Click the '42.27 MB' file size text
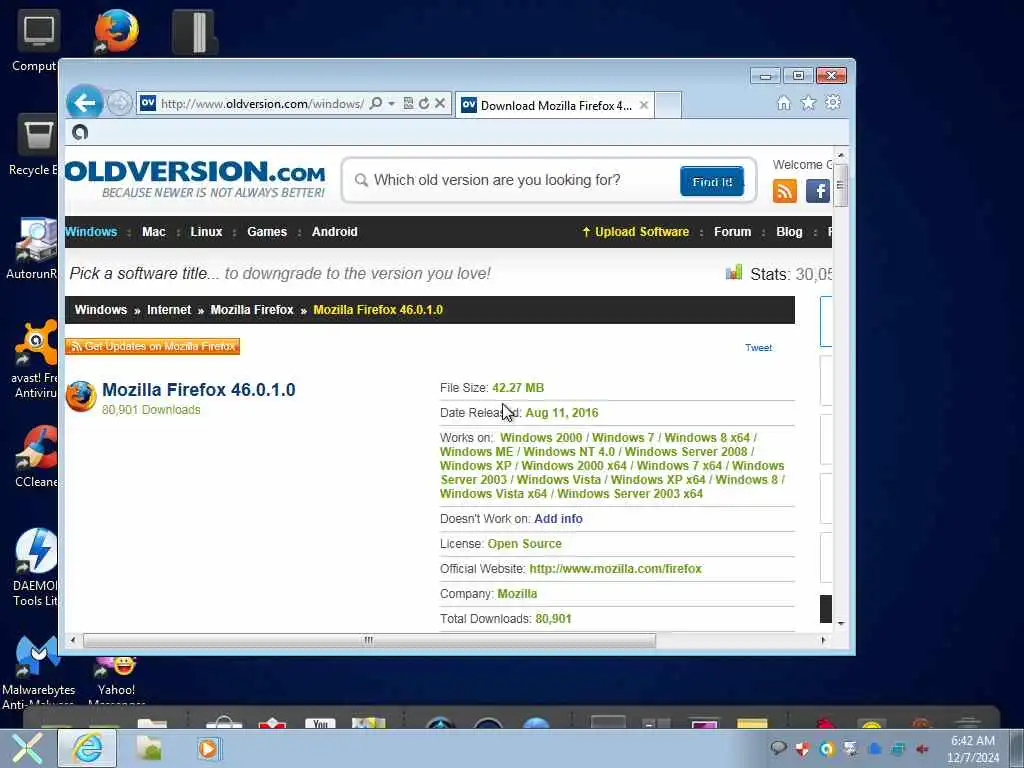Viewport: 1024px width, 768px height. click(518, 388)
